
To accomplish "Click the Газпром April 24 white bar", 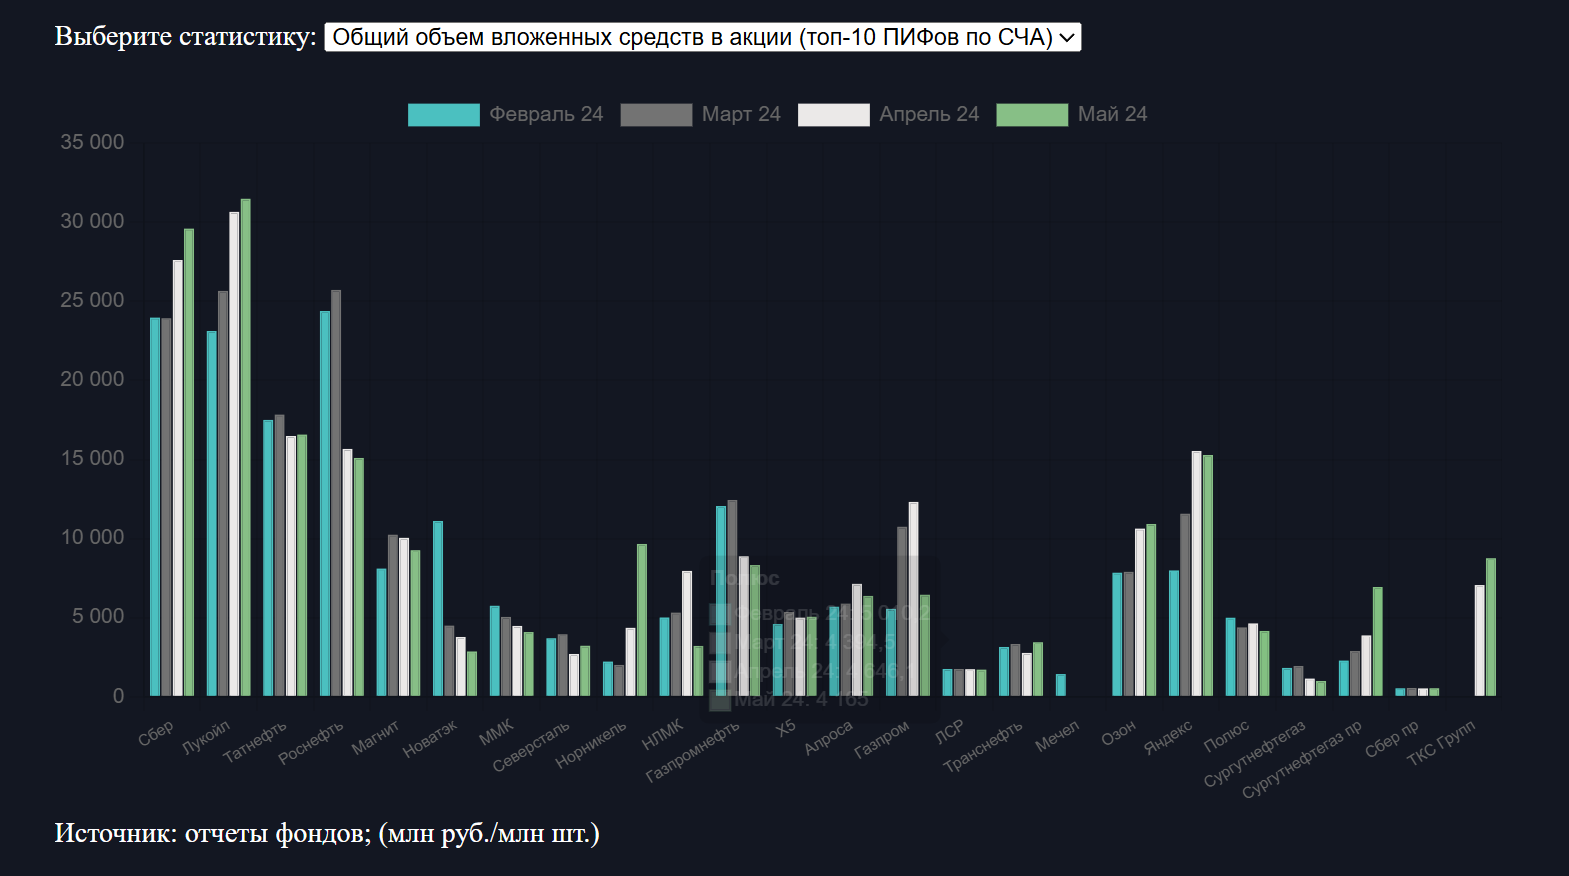I will (x=913, y=599).
